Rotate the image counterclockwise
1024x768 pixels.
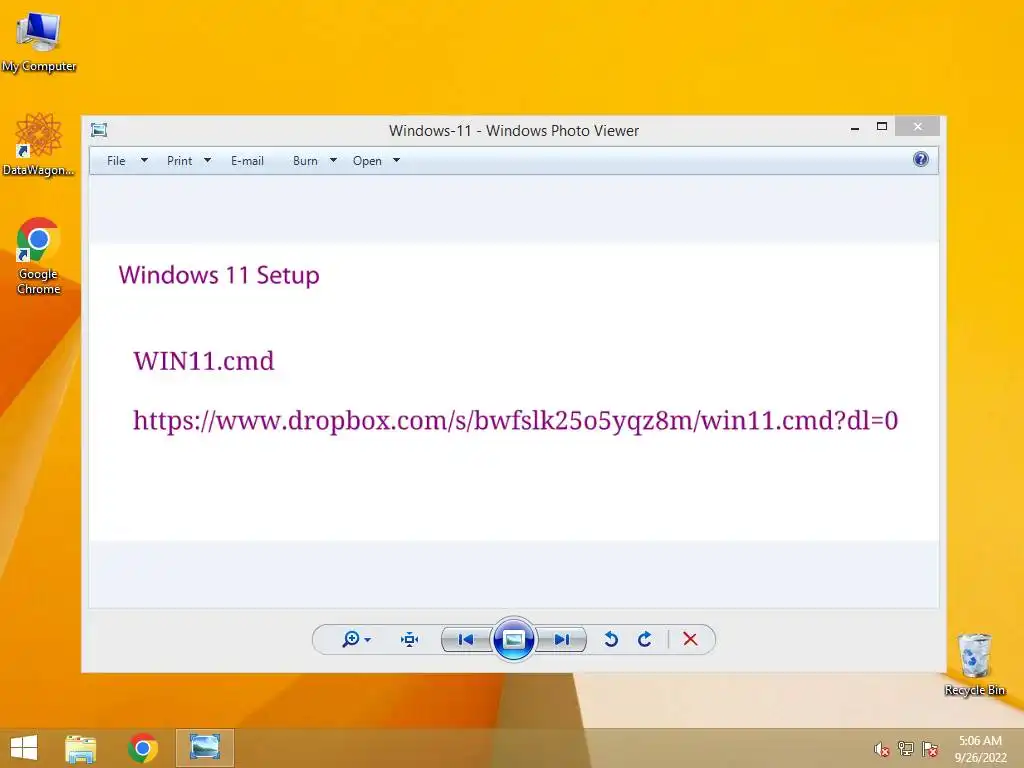[x=611, y=639]
